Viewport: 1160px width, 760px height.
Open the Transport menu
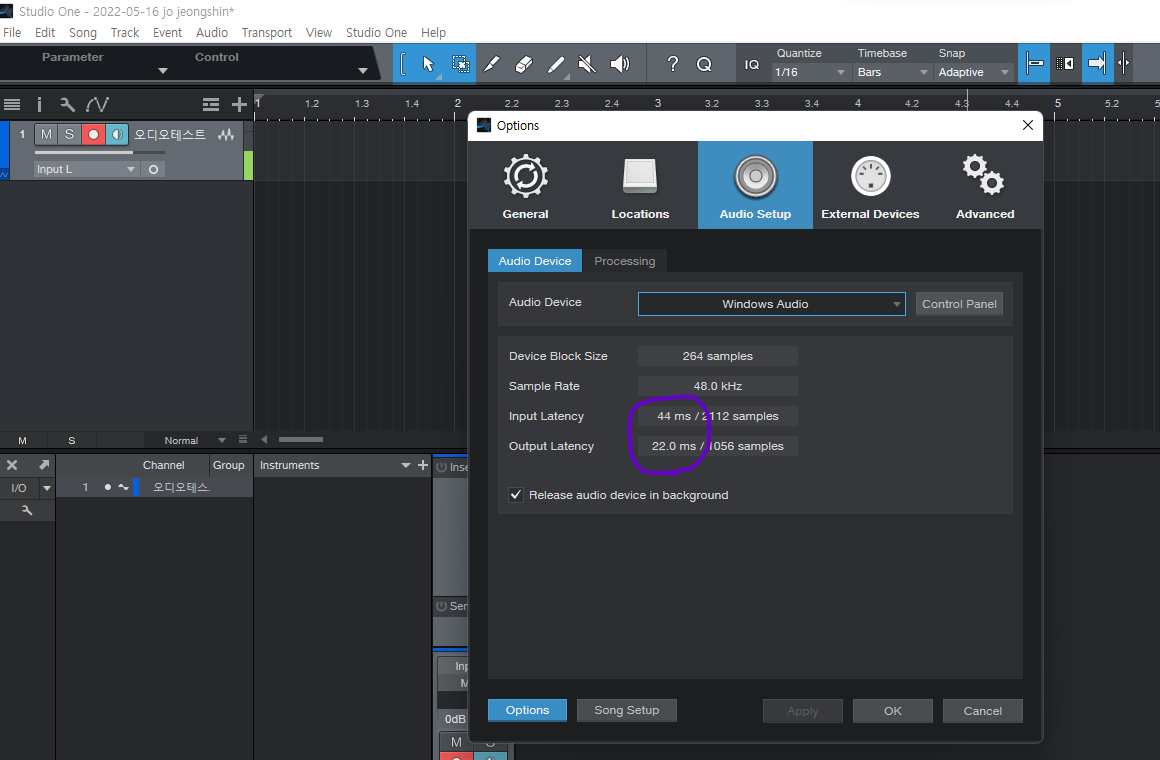pos(266,33)
